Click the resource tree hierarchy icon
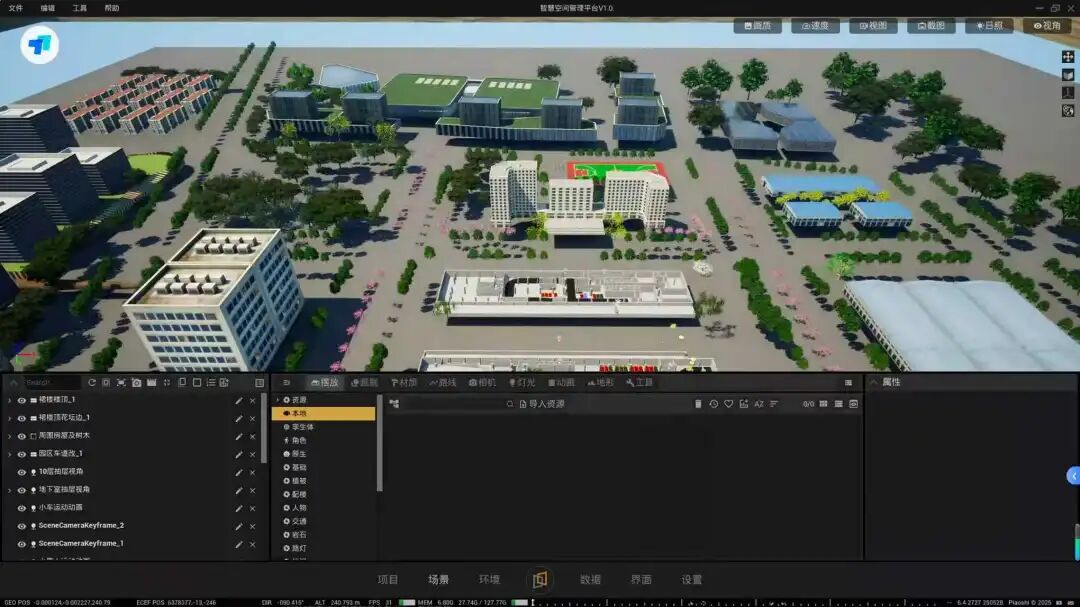Viewport: 1080px width, 607px height. click(394, 404)
